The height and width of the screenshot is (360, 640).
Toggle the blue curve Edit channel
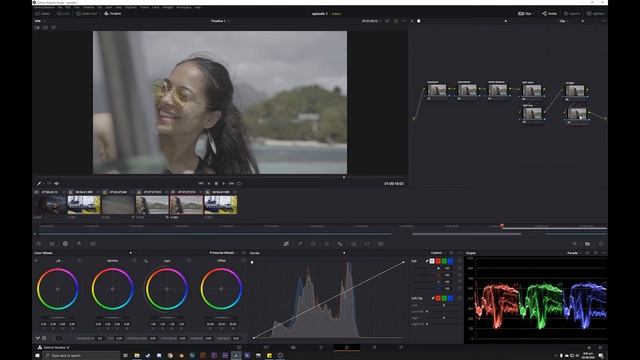[450, 261]
